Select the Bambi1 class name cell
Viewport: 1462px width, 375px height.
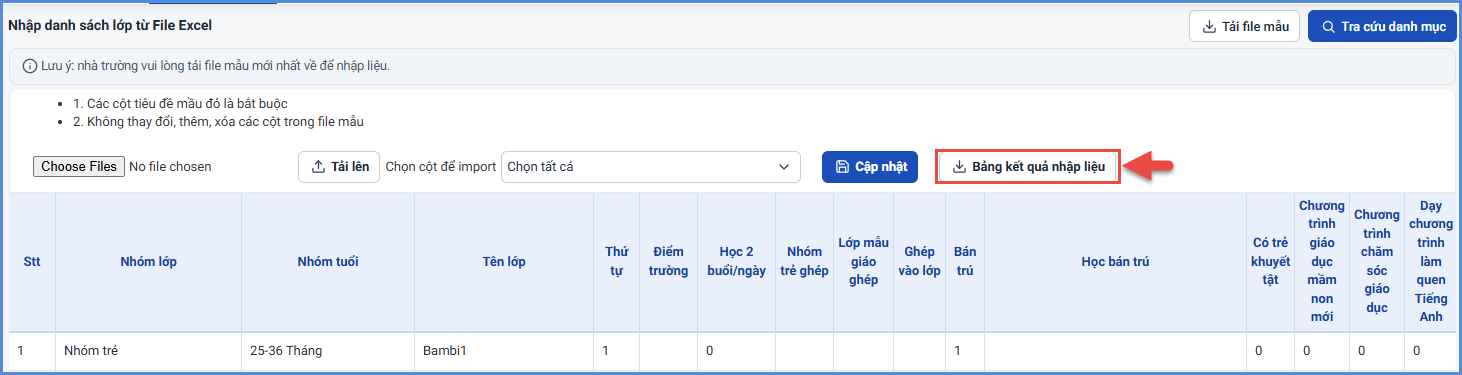pos(504,351)
